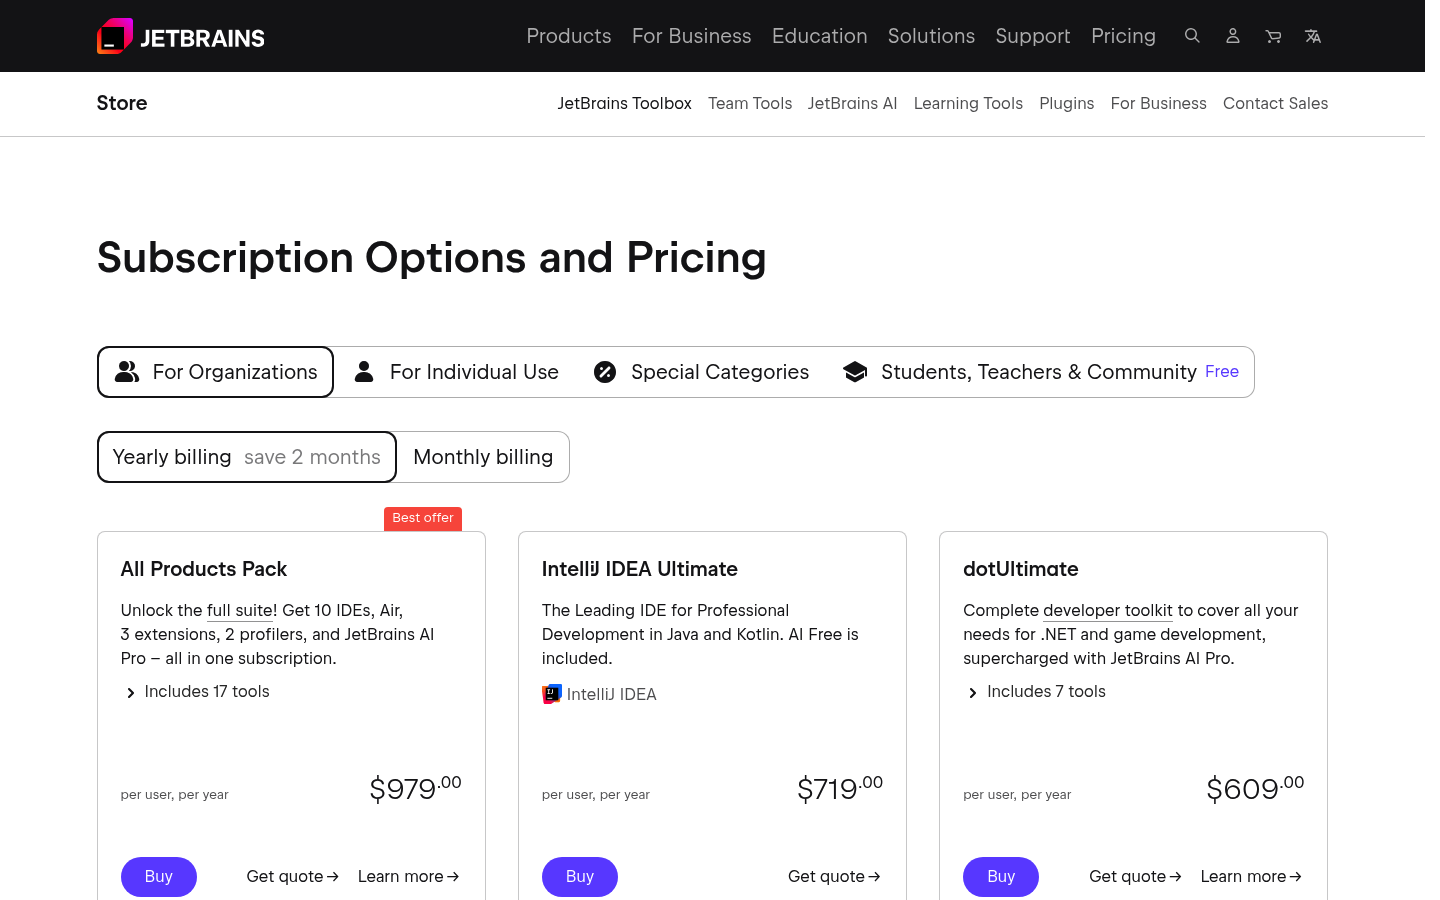Go to Learning Tools store section
The height and width of the screenshot is (900, 1440).
[968, 103]
